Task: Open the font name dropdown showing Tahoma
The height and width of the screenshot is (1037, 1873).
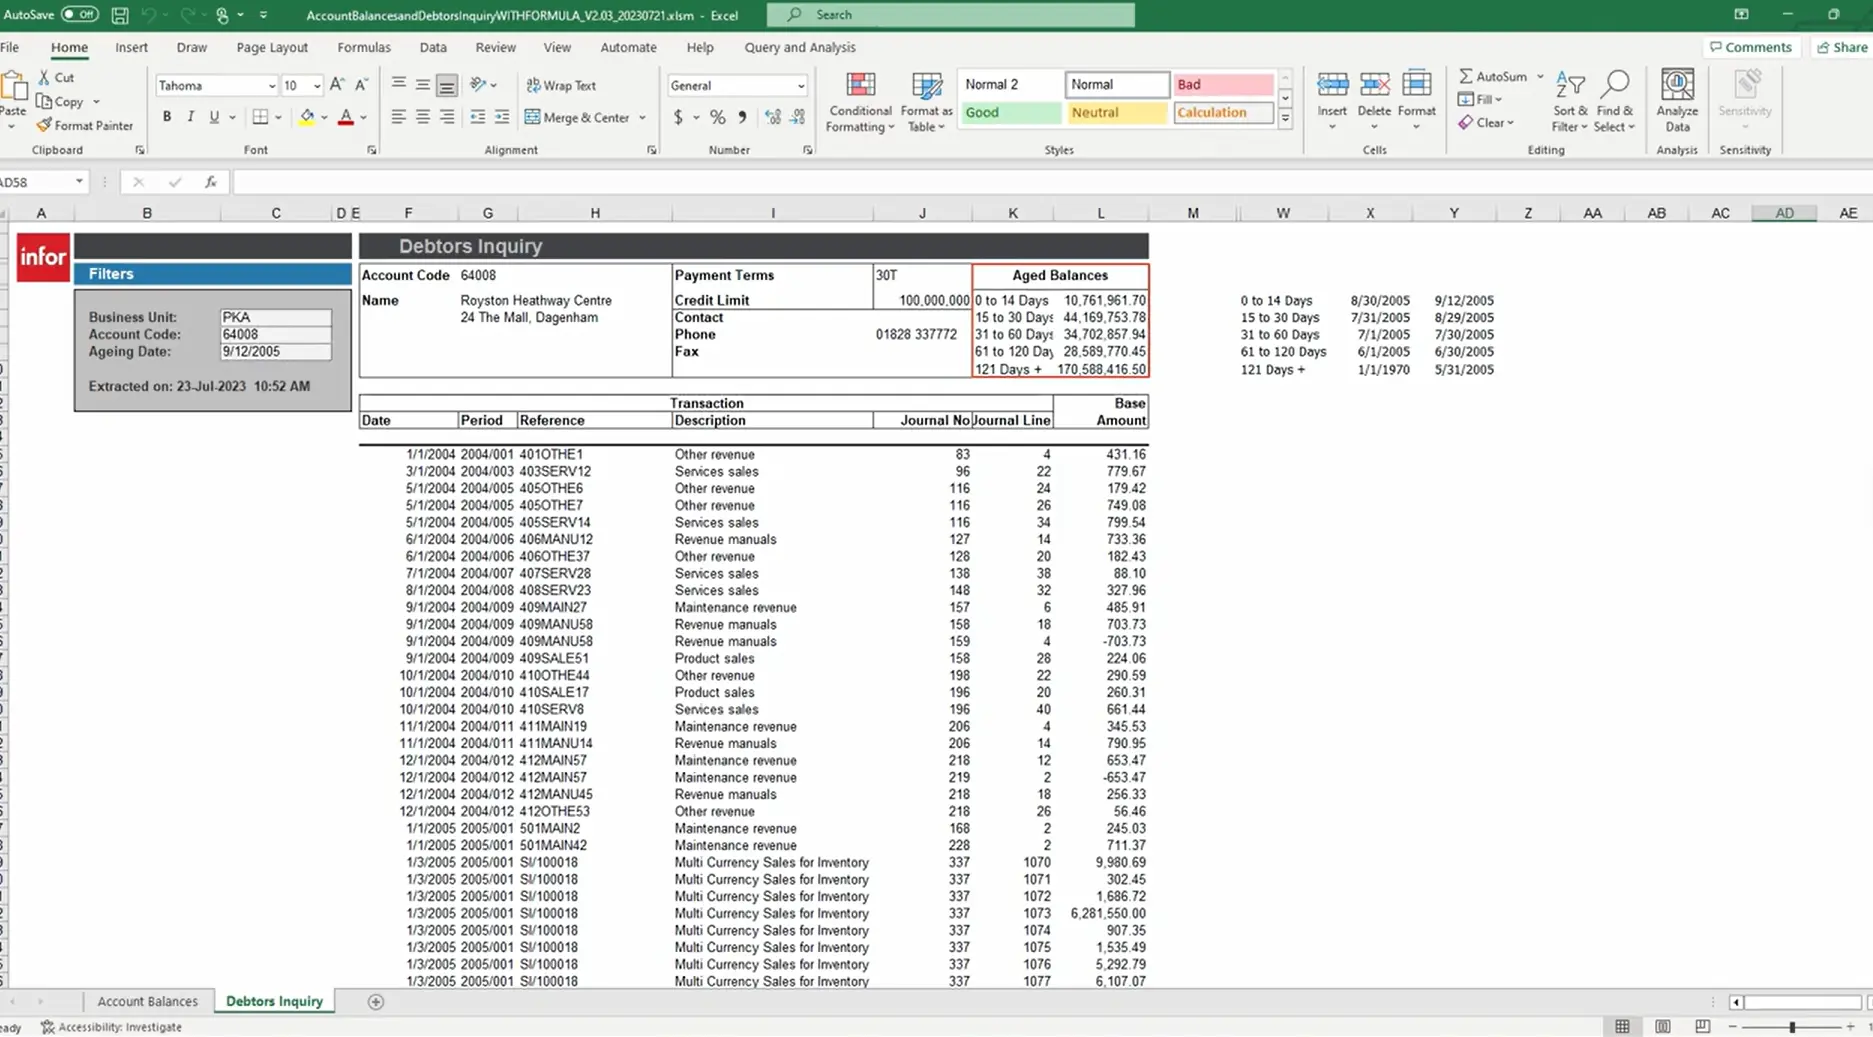Action: [x=271, y=86]
